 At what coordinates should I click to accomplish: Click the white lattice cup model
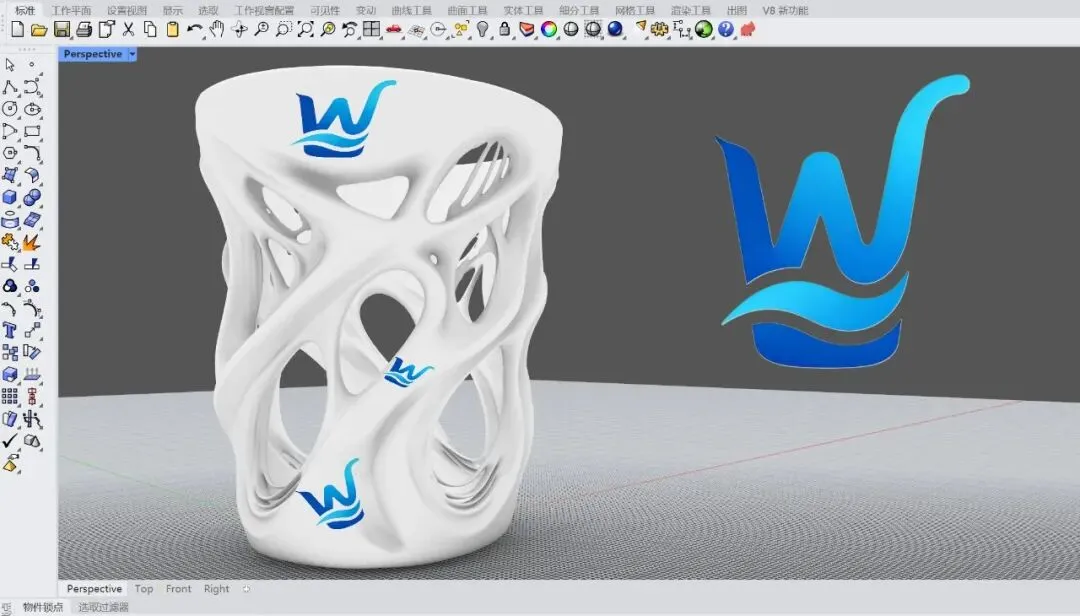(377, 317)
